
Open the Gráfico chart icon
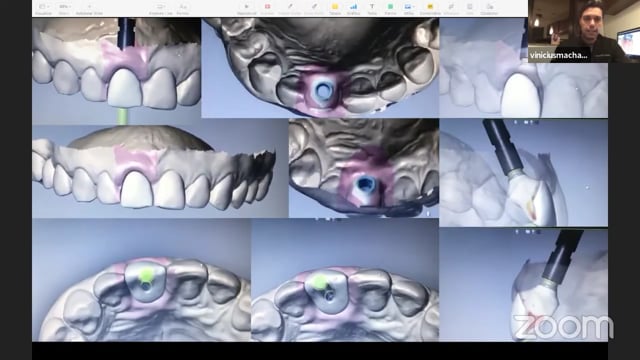353,7
